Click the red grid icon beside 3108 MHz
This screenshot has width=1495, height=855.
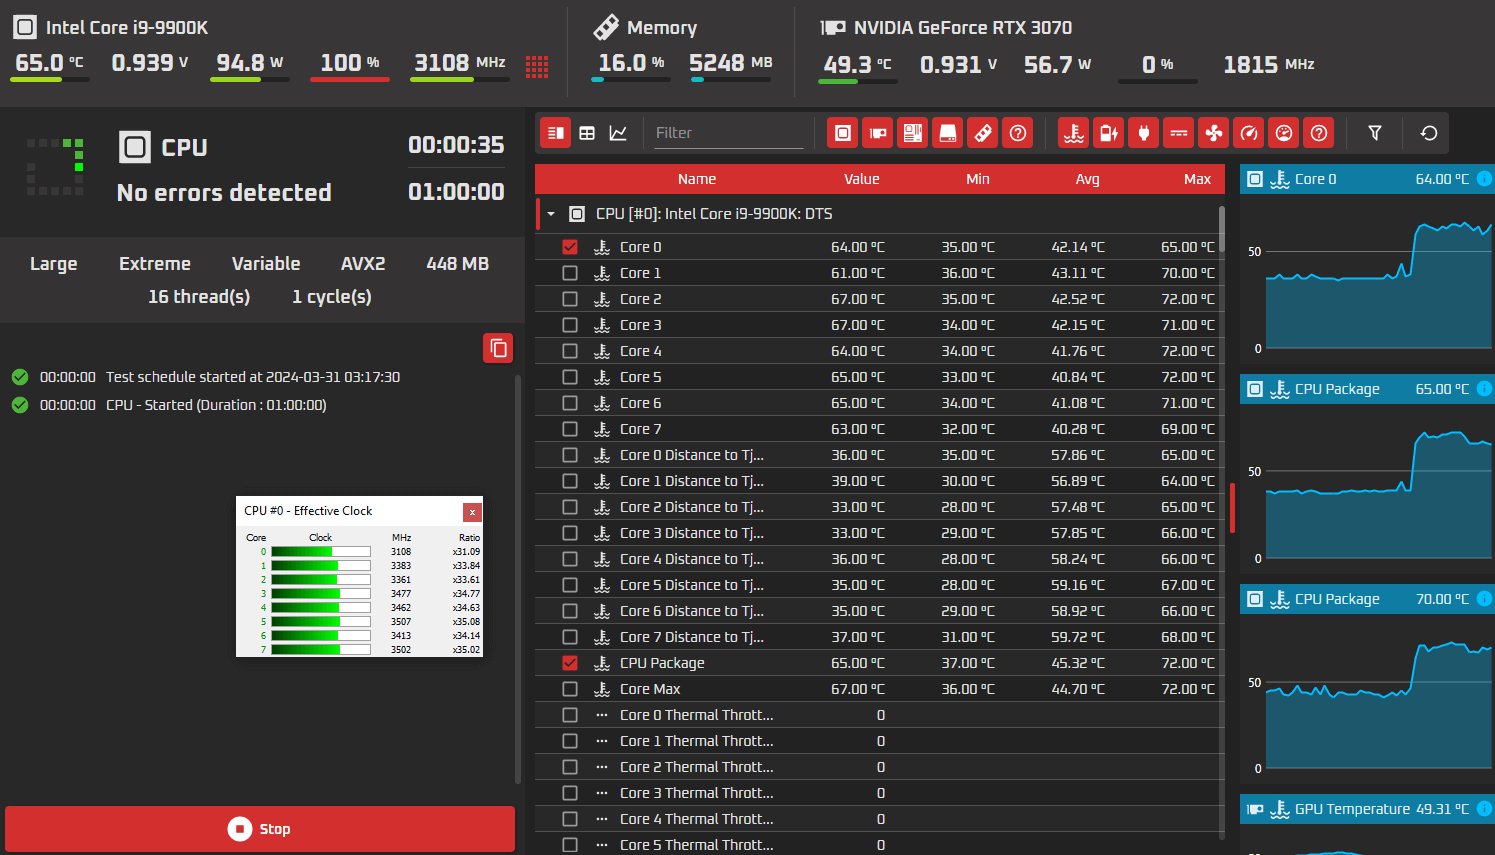(537, 66)
